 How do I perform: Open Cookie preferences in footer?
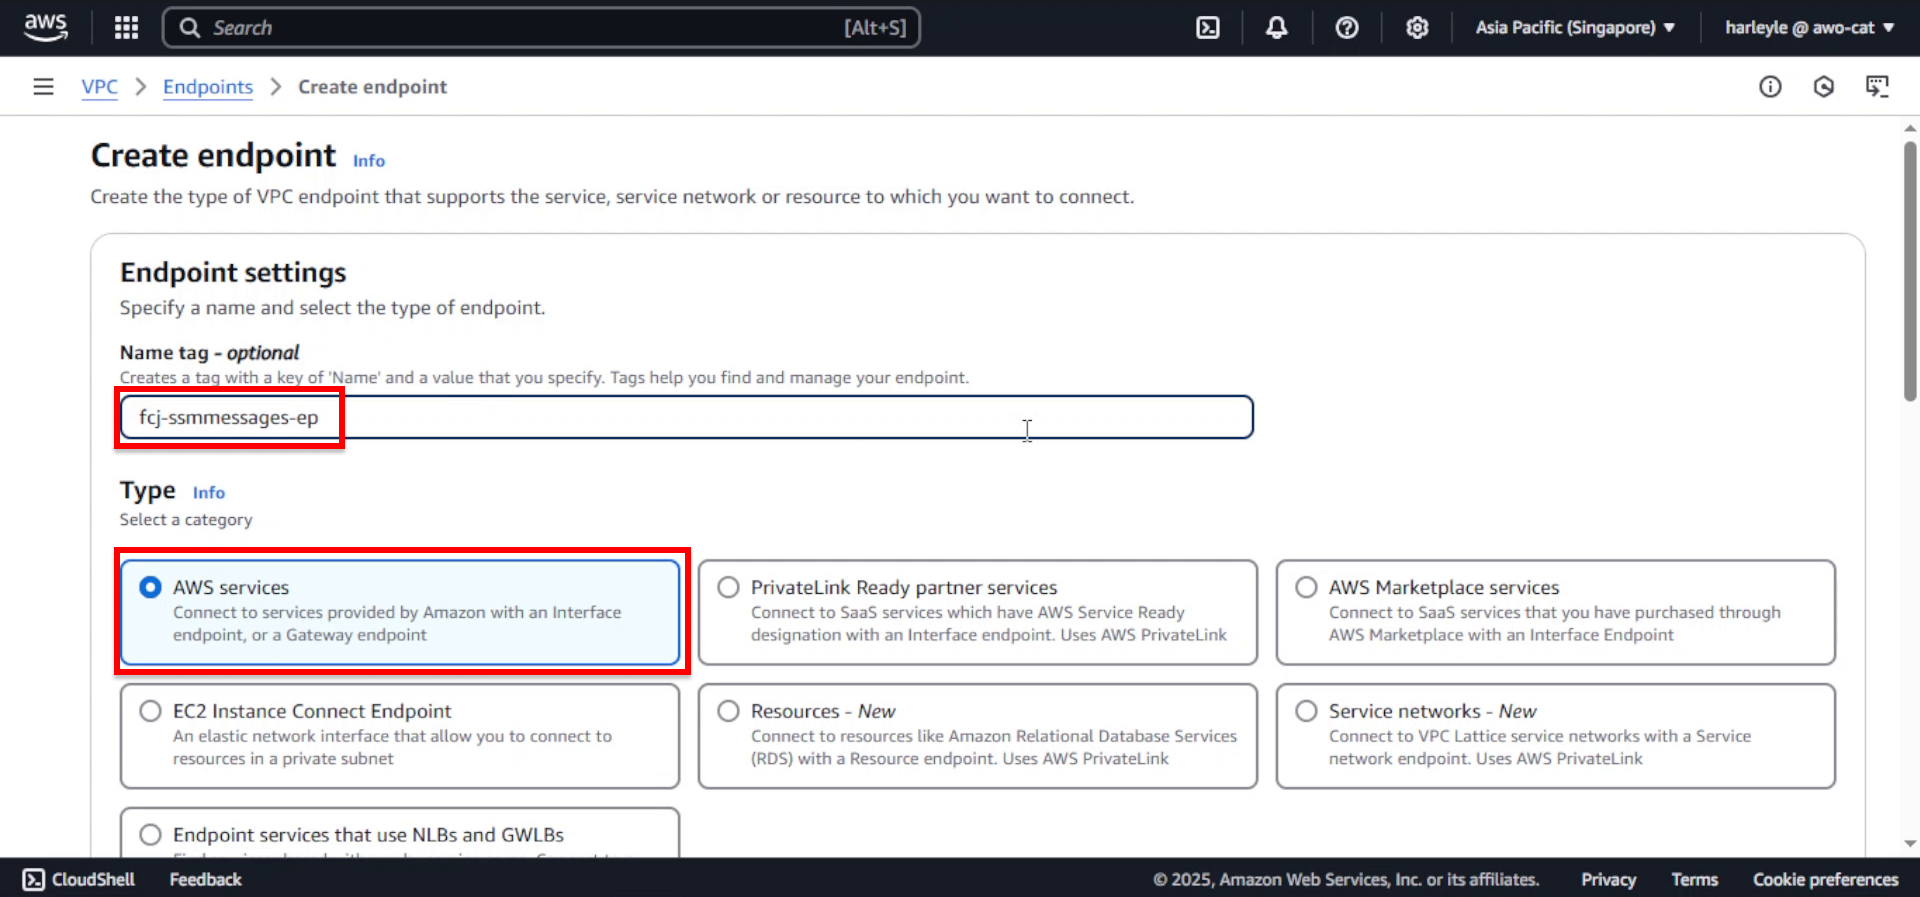coord(1825,879)
